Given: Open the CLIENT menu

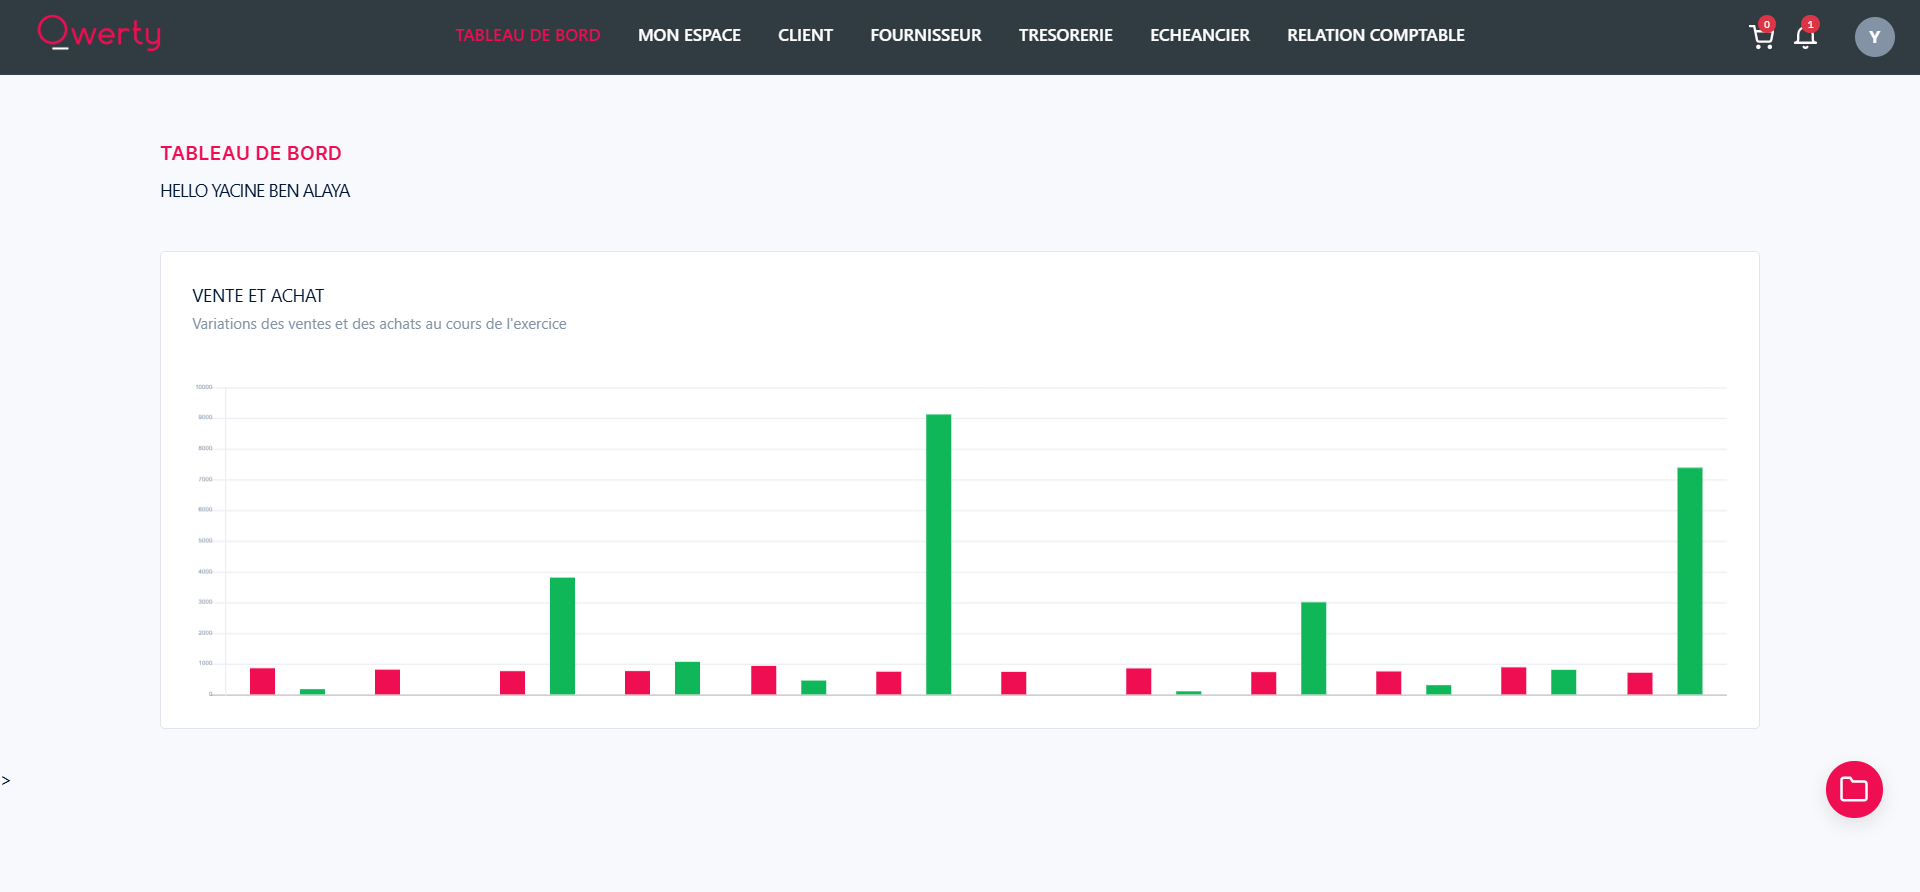Looking at the screenshot, I should (x=805, y=35).
